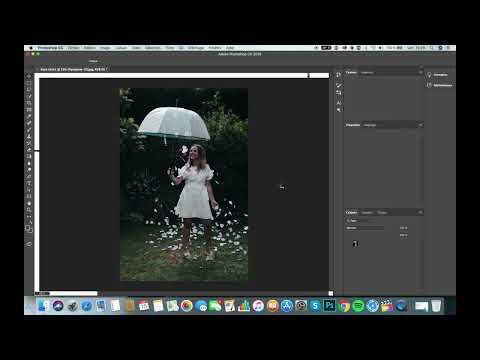This screenshot has height=360, width=480.
Task: Select the Quick Selection tool
Action: click(x=29, y=96)
